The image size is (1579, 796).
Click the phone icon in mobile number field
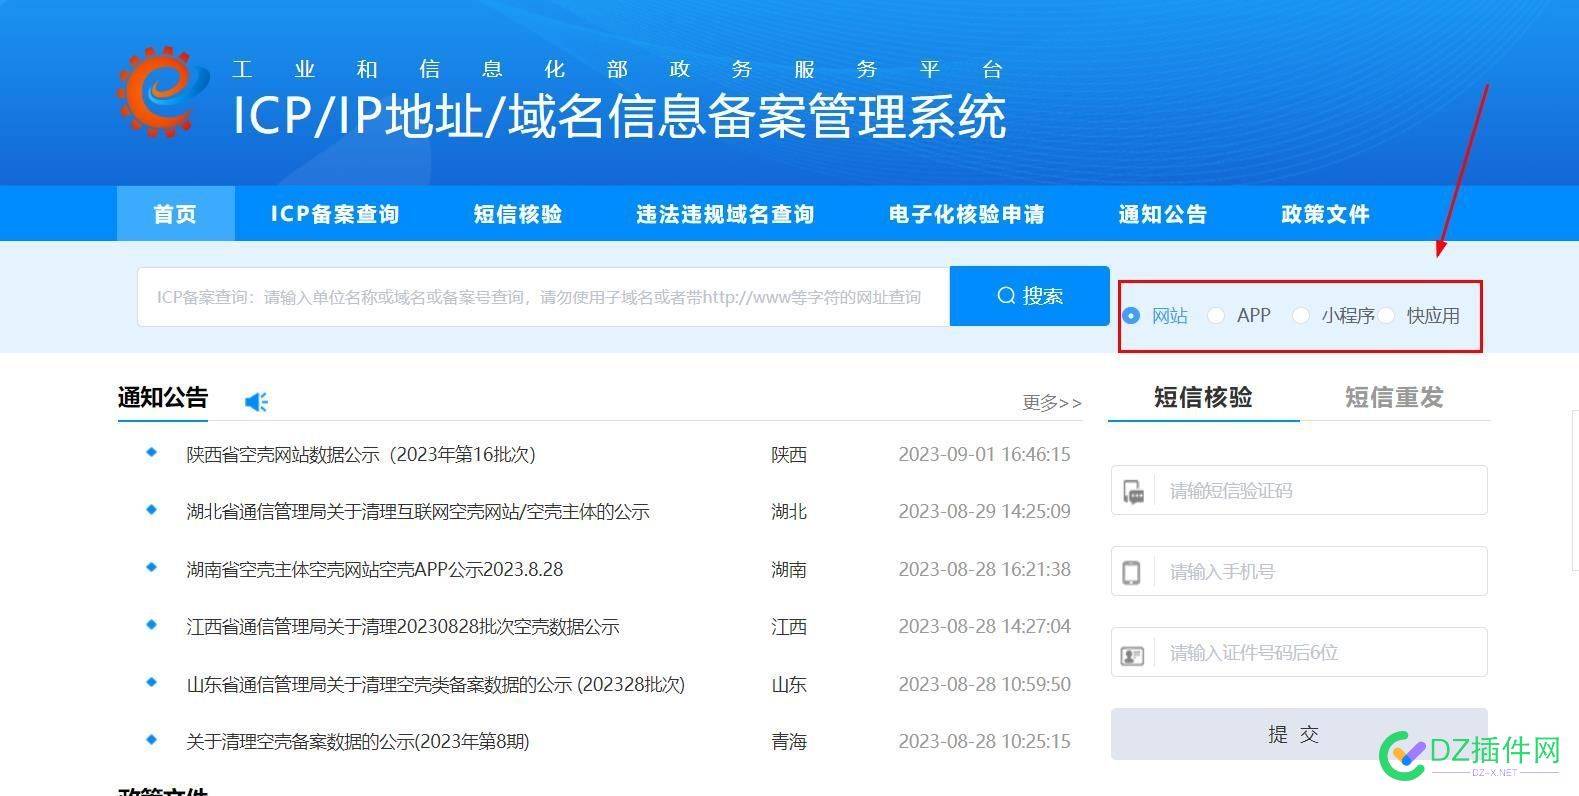[x=1132, y=572]
